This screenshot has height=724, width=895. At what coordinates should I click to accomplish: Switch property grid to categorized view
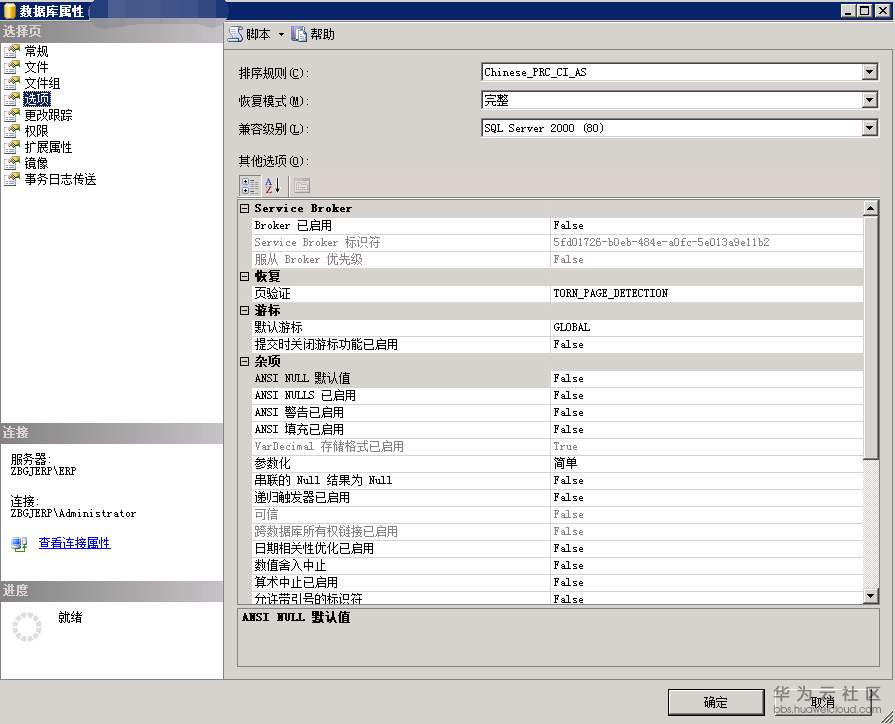pos(249,186)
